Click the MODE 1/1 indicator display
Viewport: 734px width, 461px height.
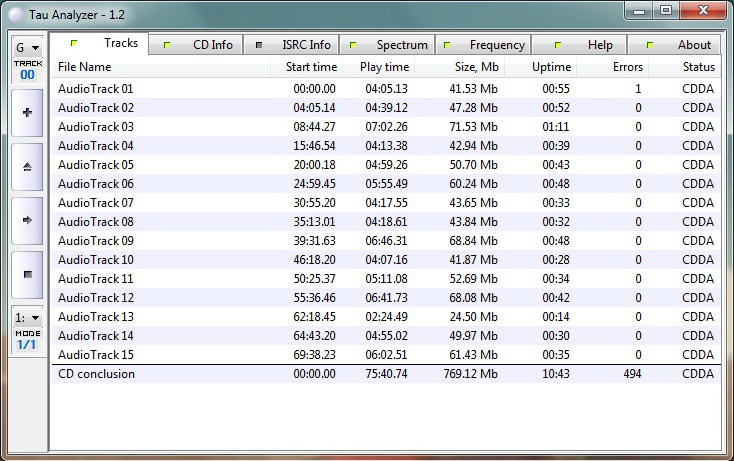(x=28, y=340)
